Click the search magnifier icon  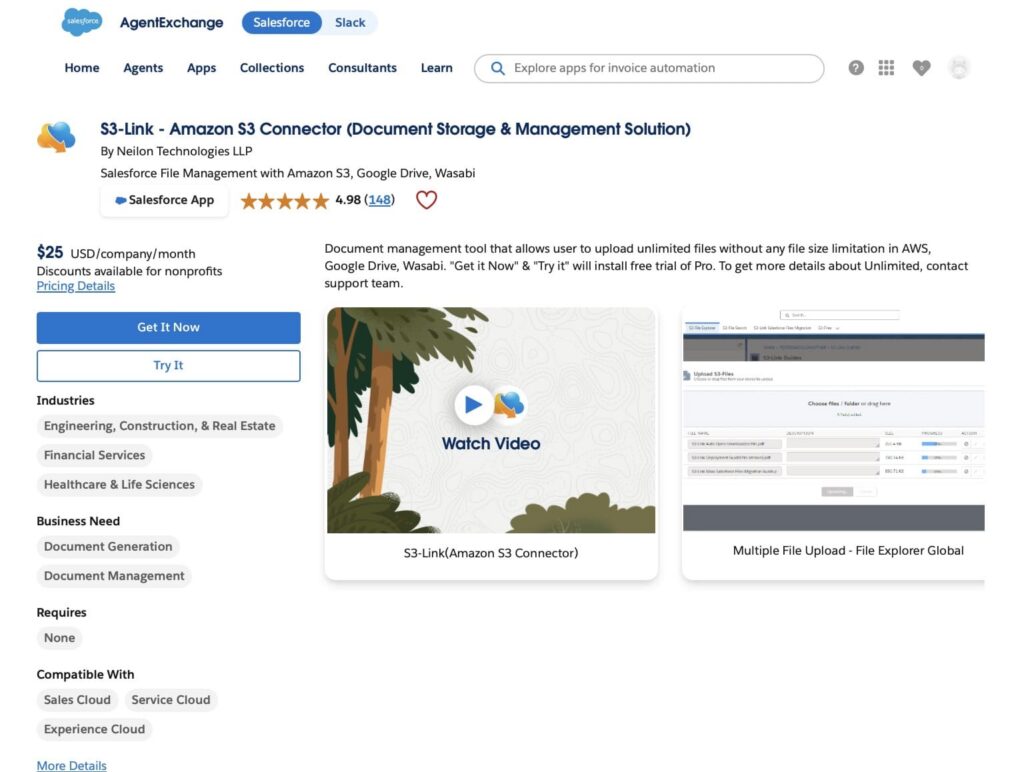pyautogui.click(x=498, y=68)
